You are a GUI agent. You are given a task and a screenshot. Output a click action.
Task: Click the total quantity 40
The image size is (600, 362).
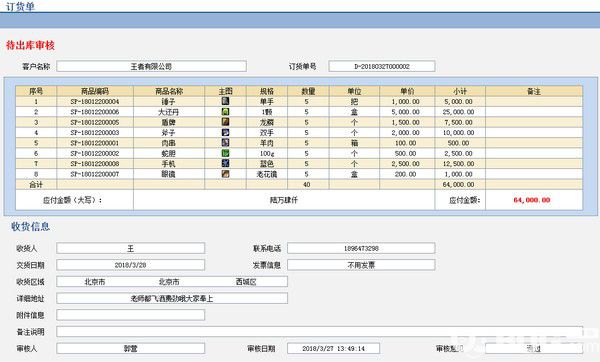pos(307,184)
